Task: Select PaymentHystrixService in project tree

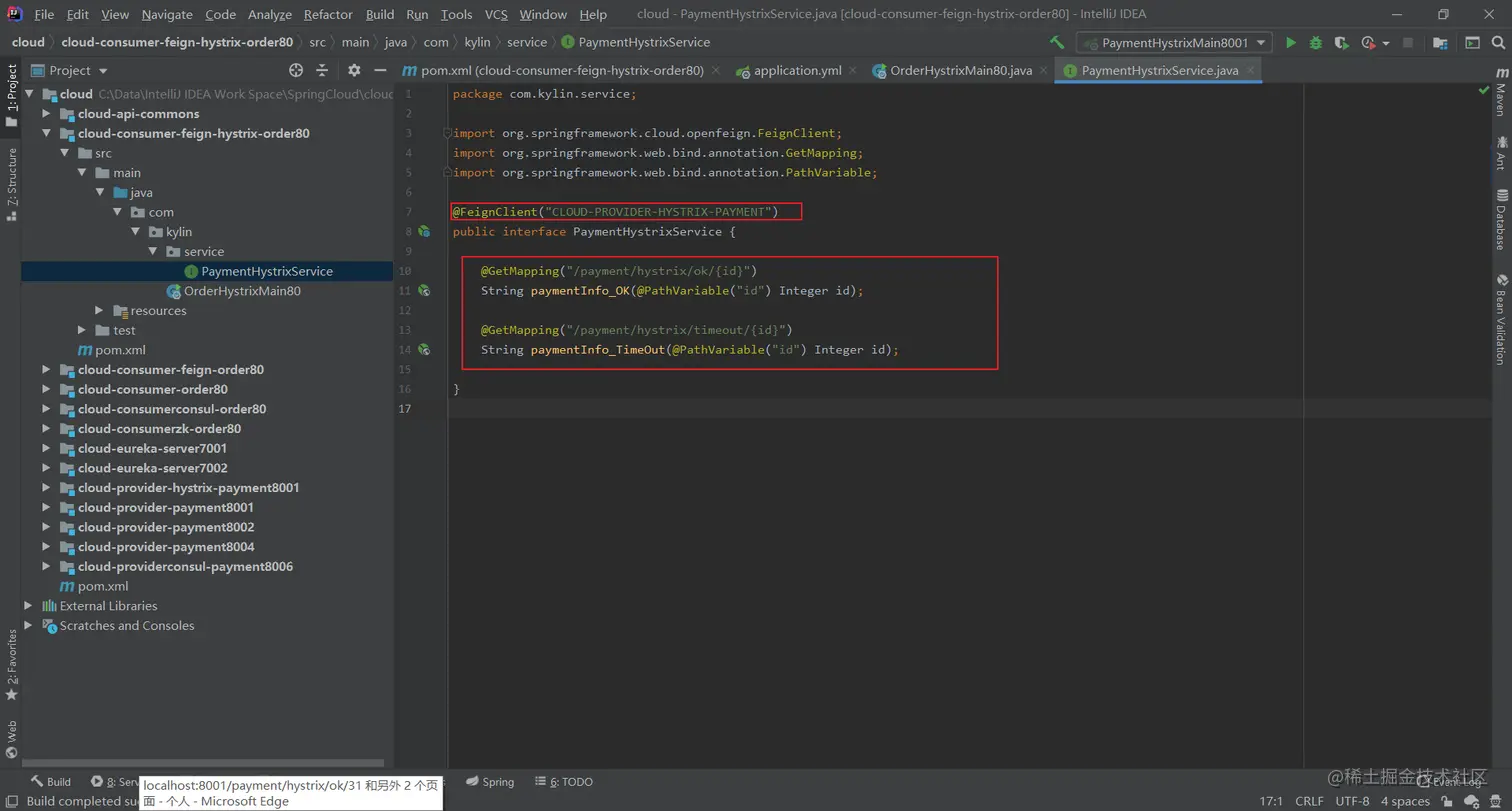Action: tap(267, 271)
